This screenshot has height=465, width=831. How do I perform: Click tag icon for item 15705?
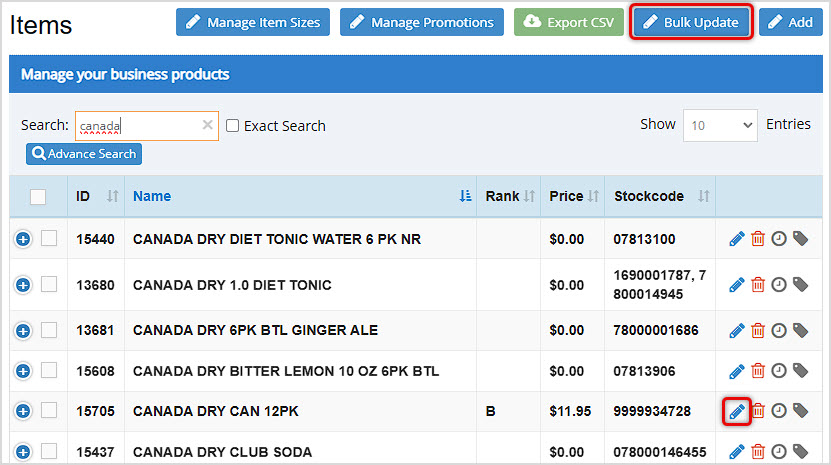click(800, 411)
